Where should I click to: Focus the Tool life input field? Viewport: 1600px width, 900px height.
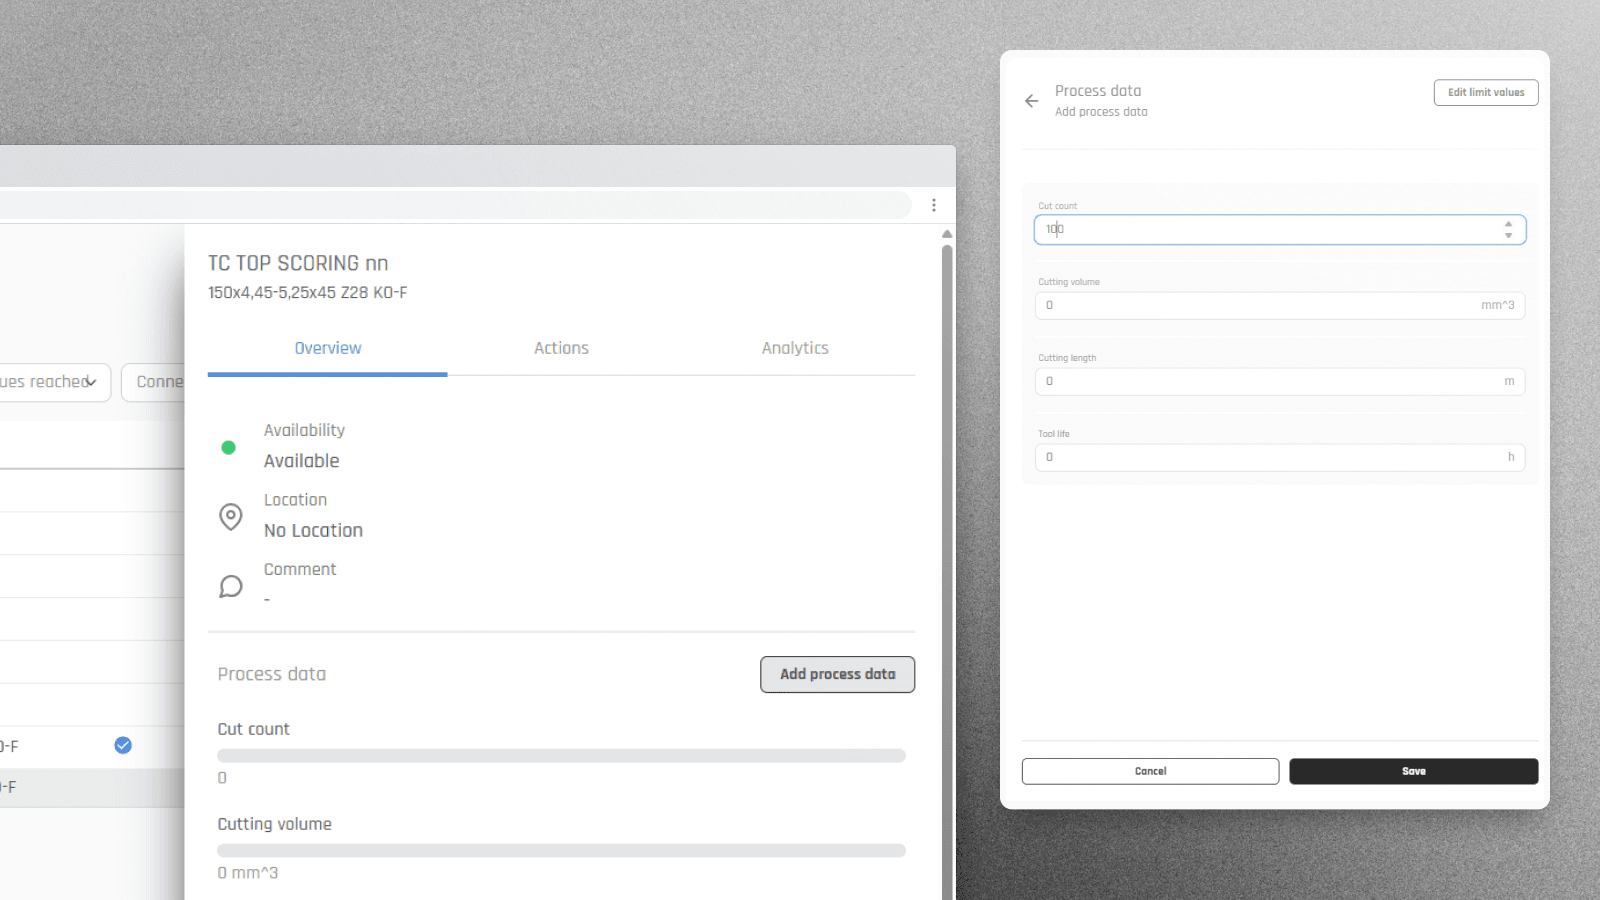click(x=1279, y=457)
